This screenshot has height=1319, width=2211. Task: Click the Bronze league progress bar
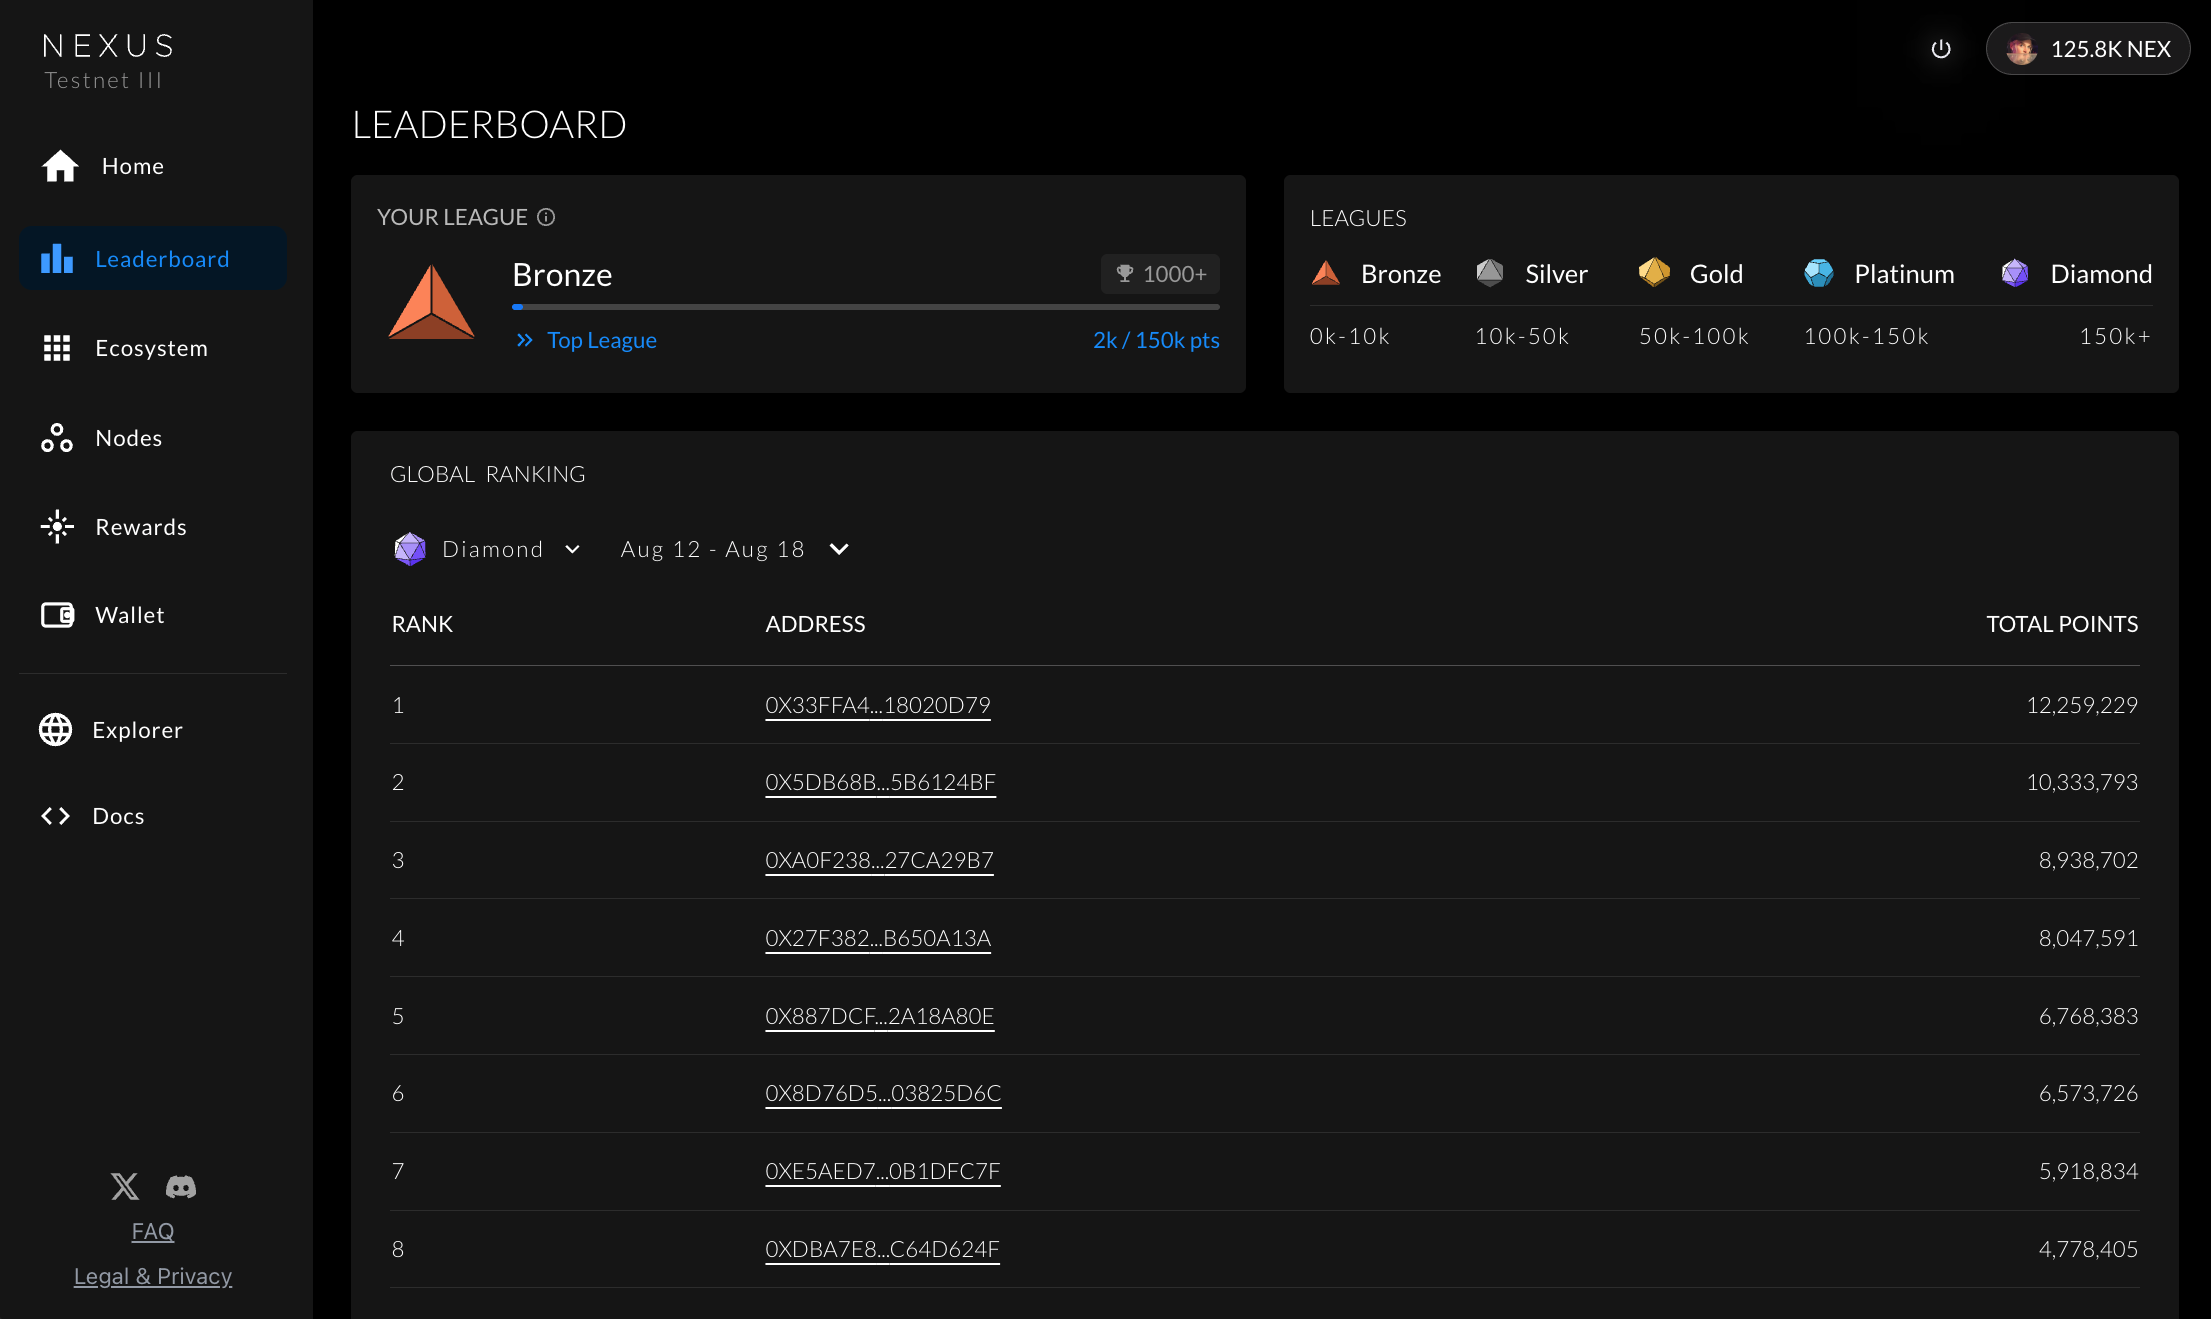[x=865, y=307]
